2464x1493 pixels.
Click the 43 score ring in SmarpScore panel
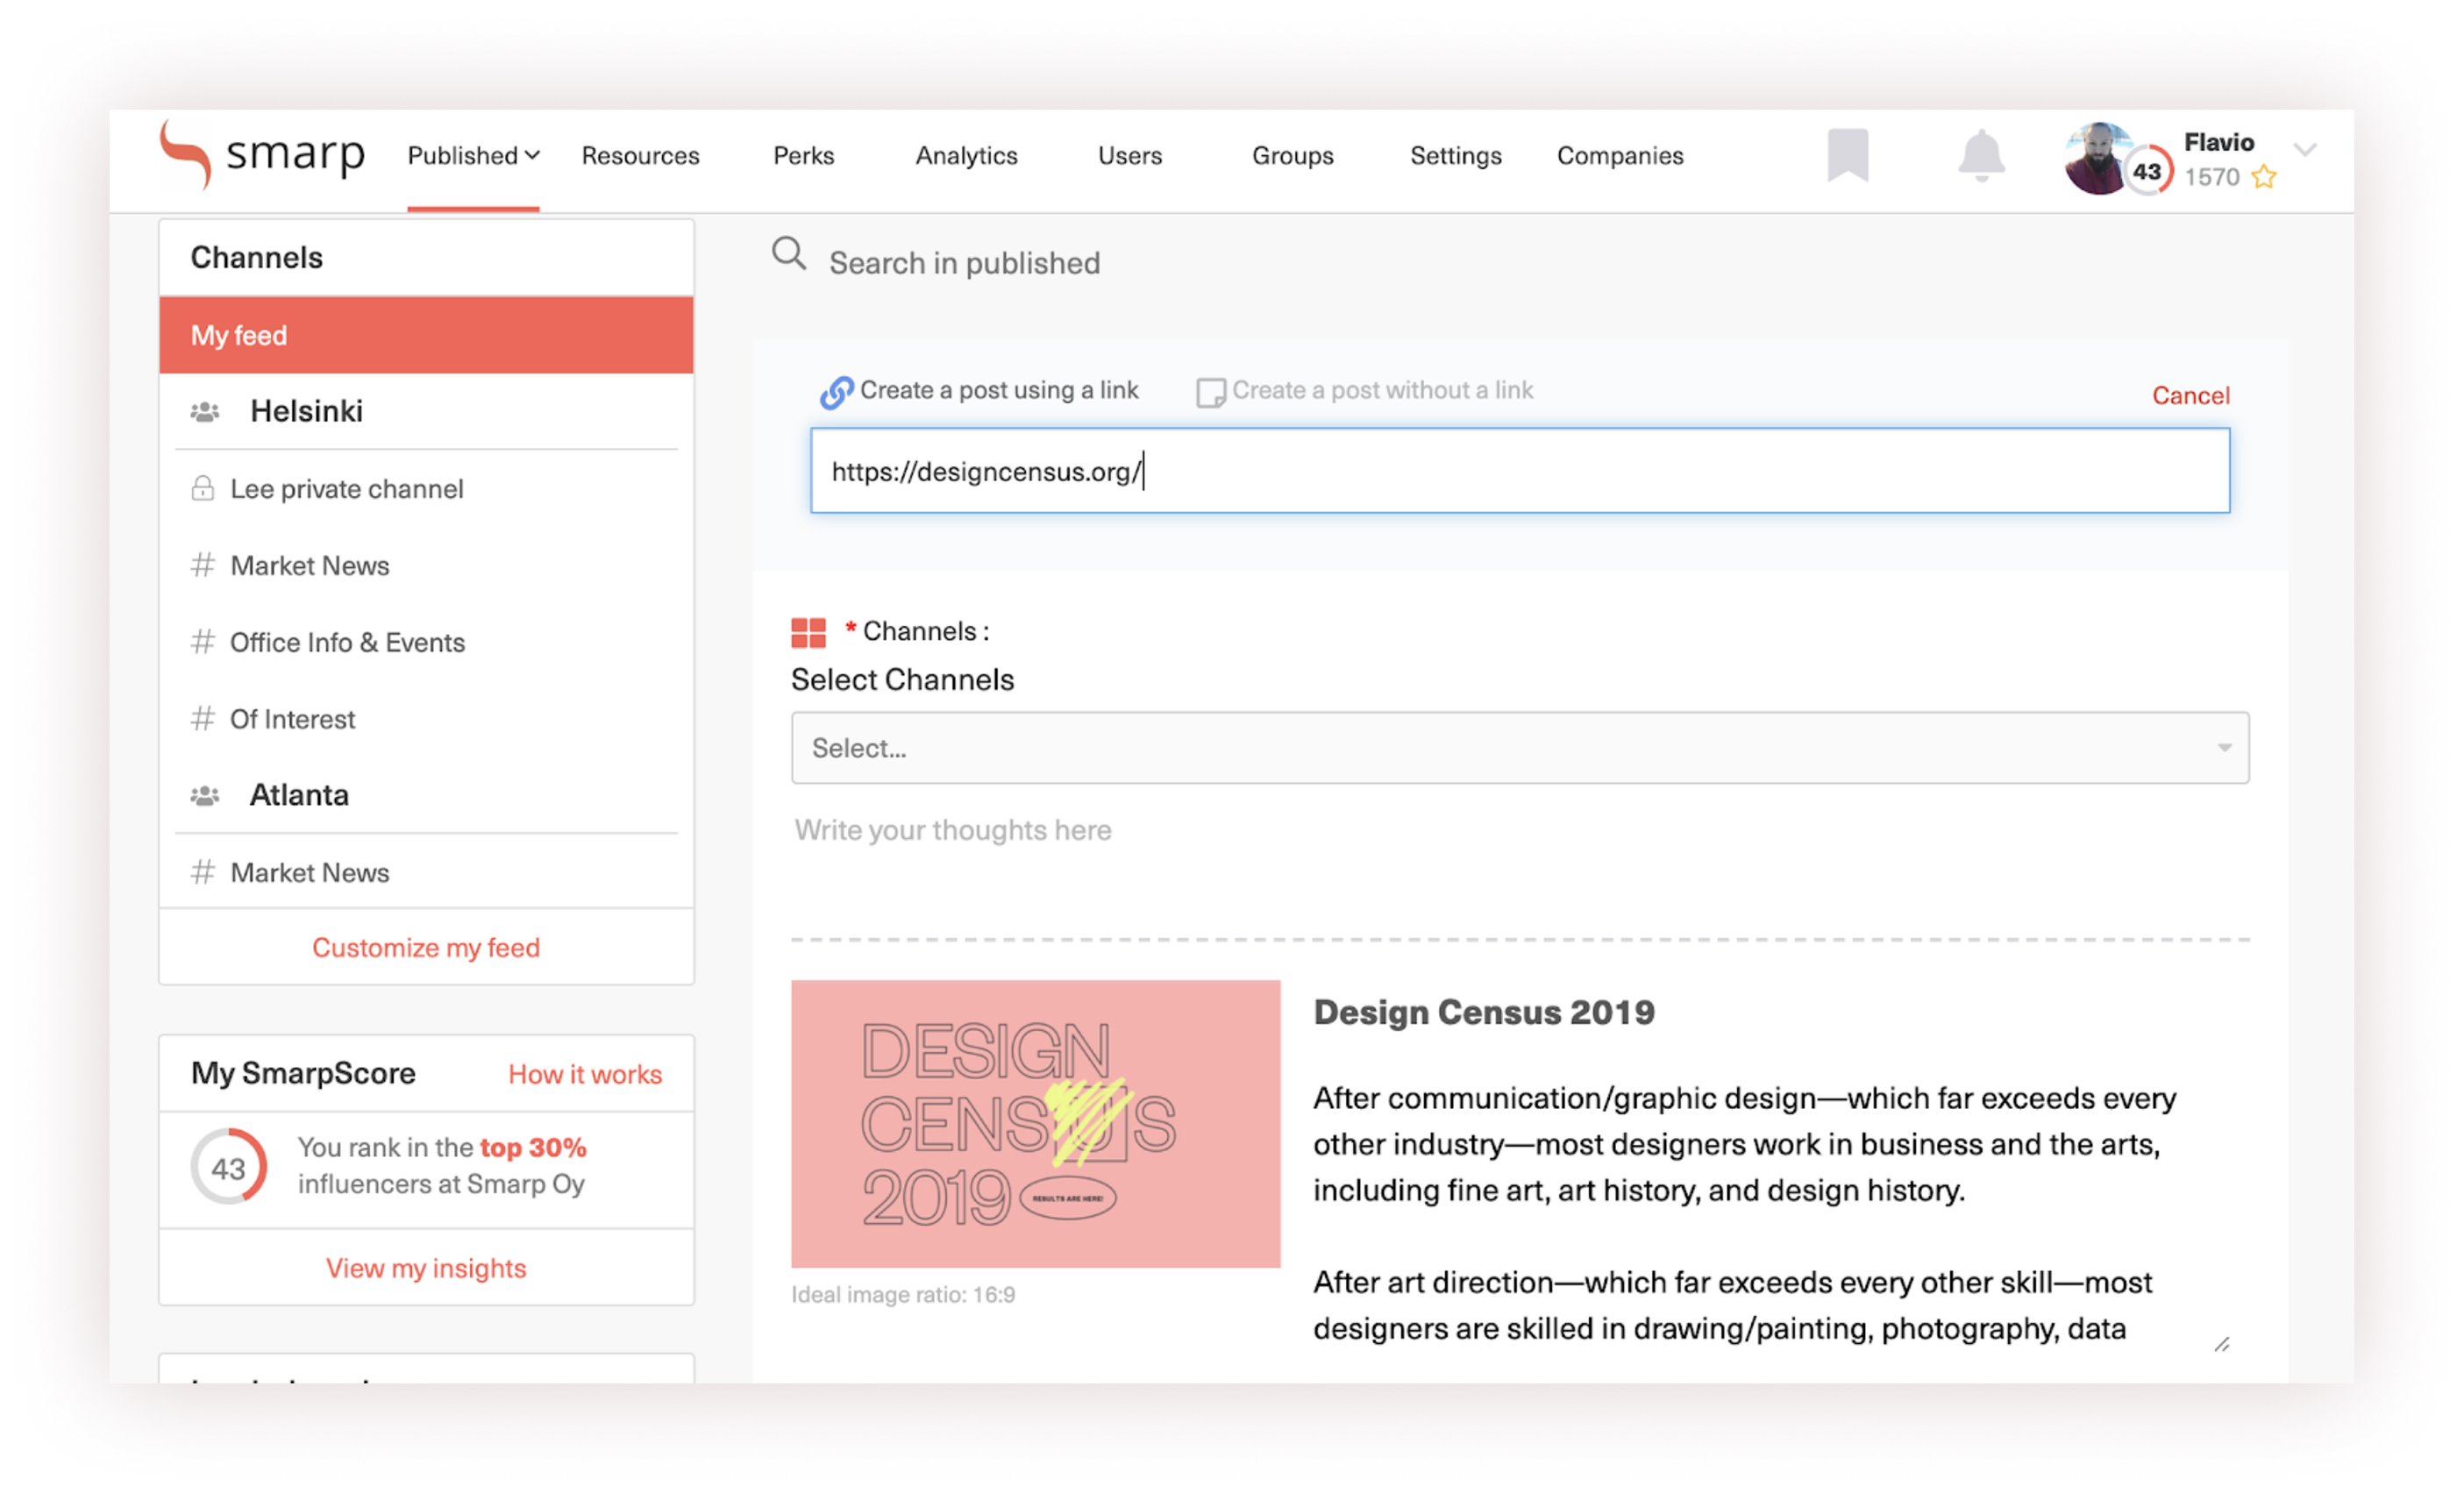tap(229, 1167)
